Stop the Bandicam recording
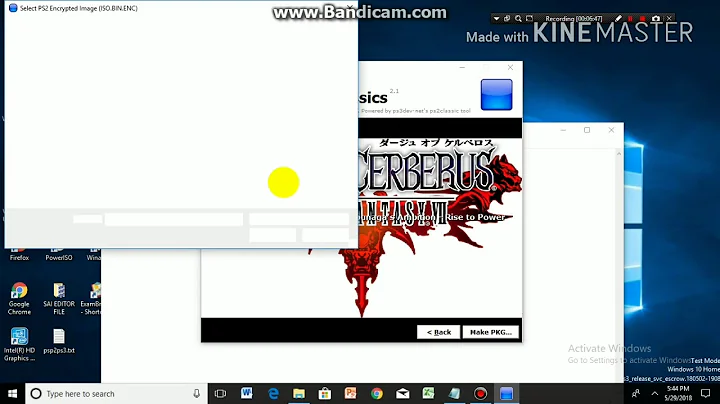Screen dimensions: 720x404 (x=642, y=18)
